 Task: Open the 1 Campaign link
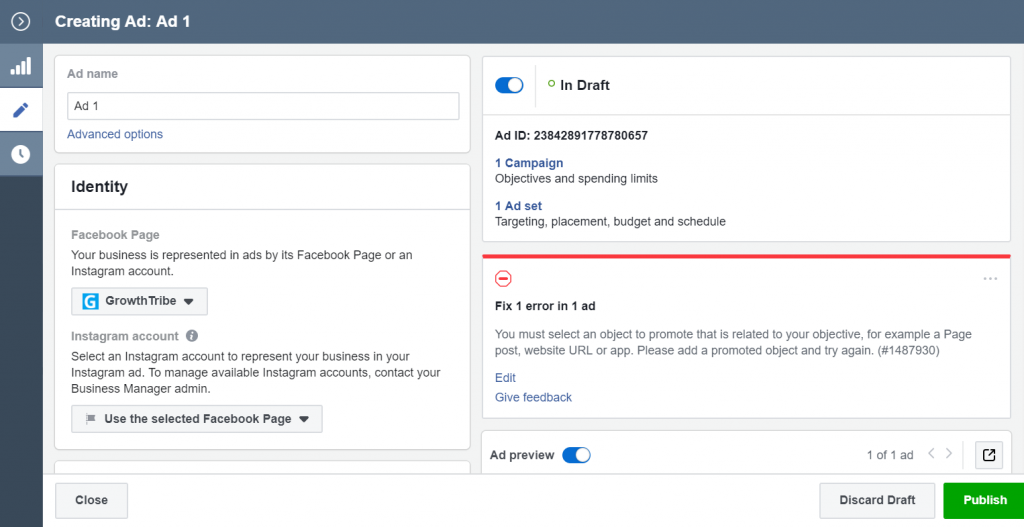[x=529, y=163]
